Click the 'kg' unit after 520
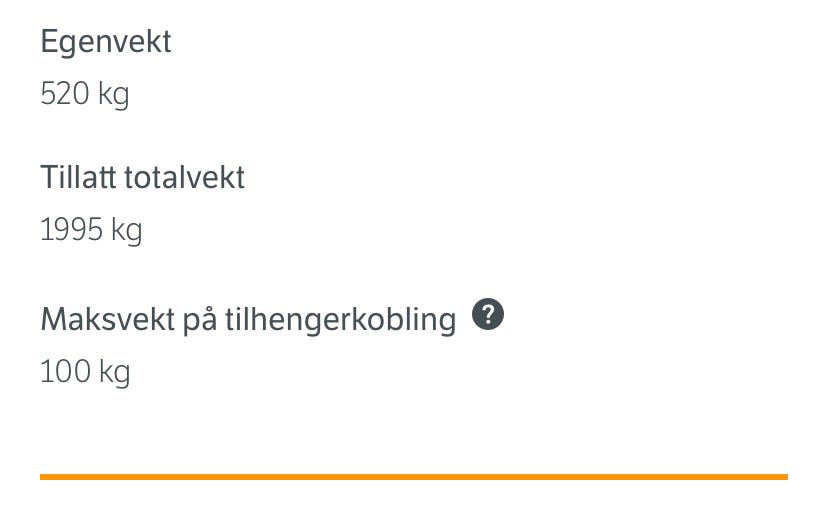This screenshot has width=828, height=514. point(114,96)
